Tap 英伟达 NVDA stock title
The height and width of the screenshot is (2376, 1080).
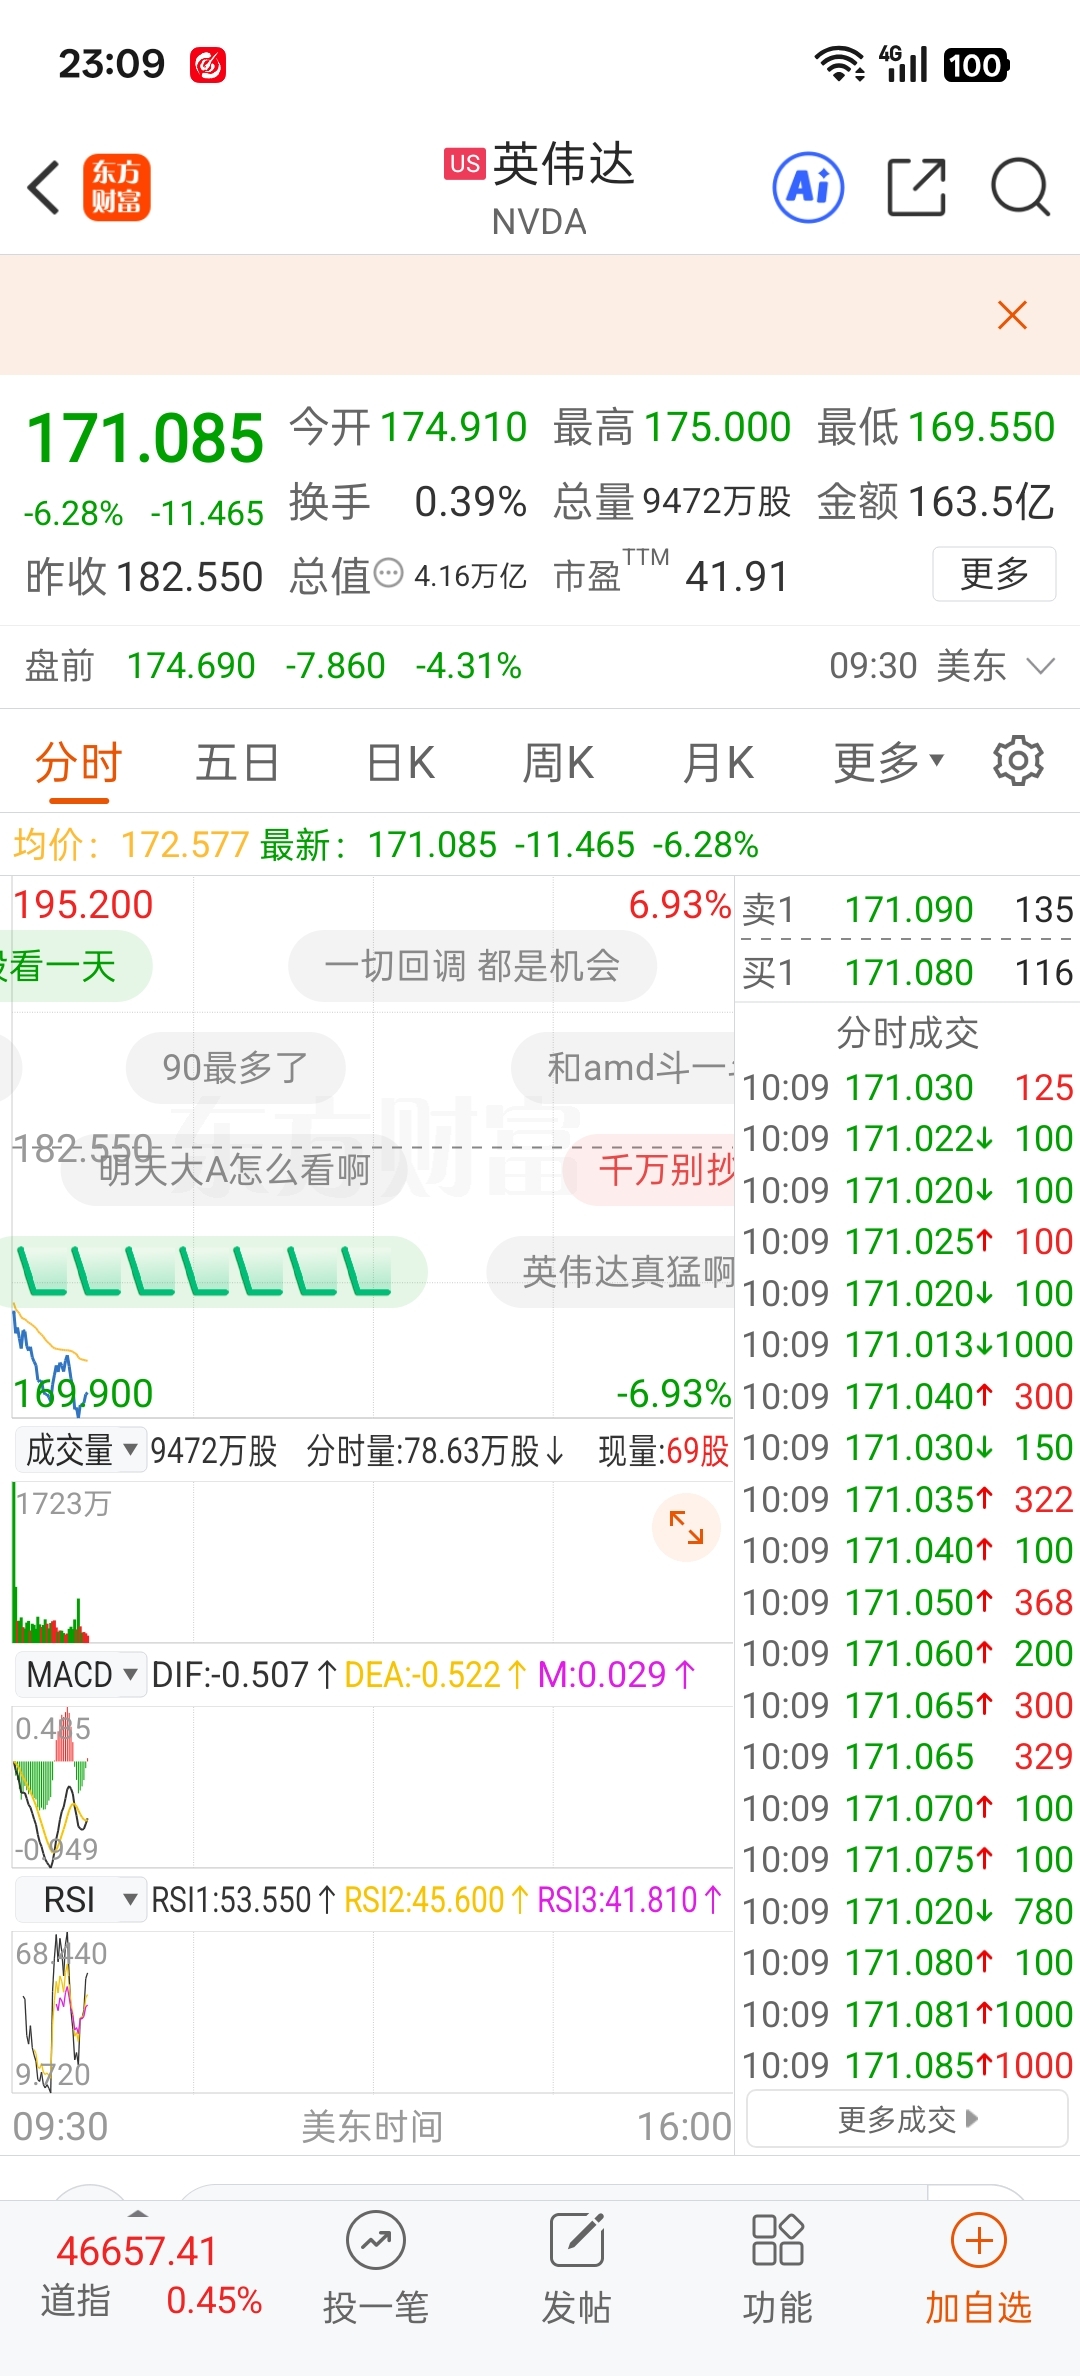[x=540, y=188]
